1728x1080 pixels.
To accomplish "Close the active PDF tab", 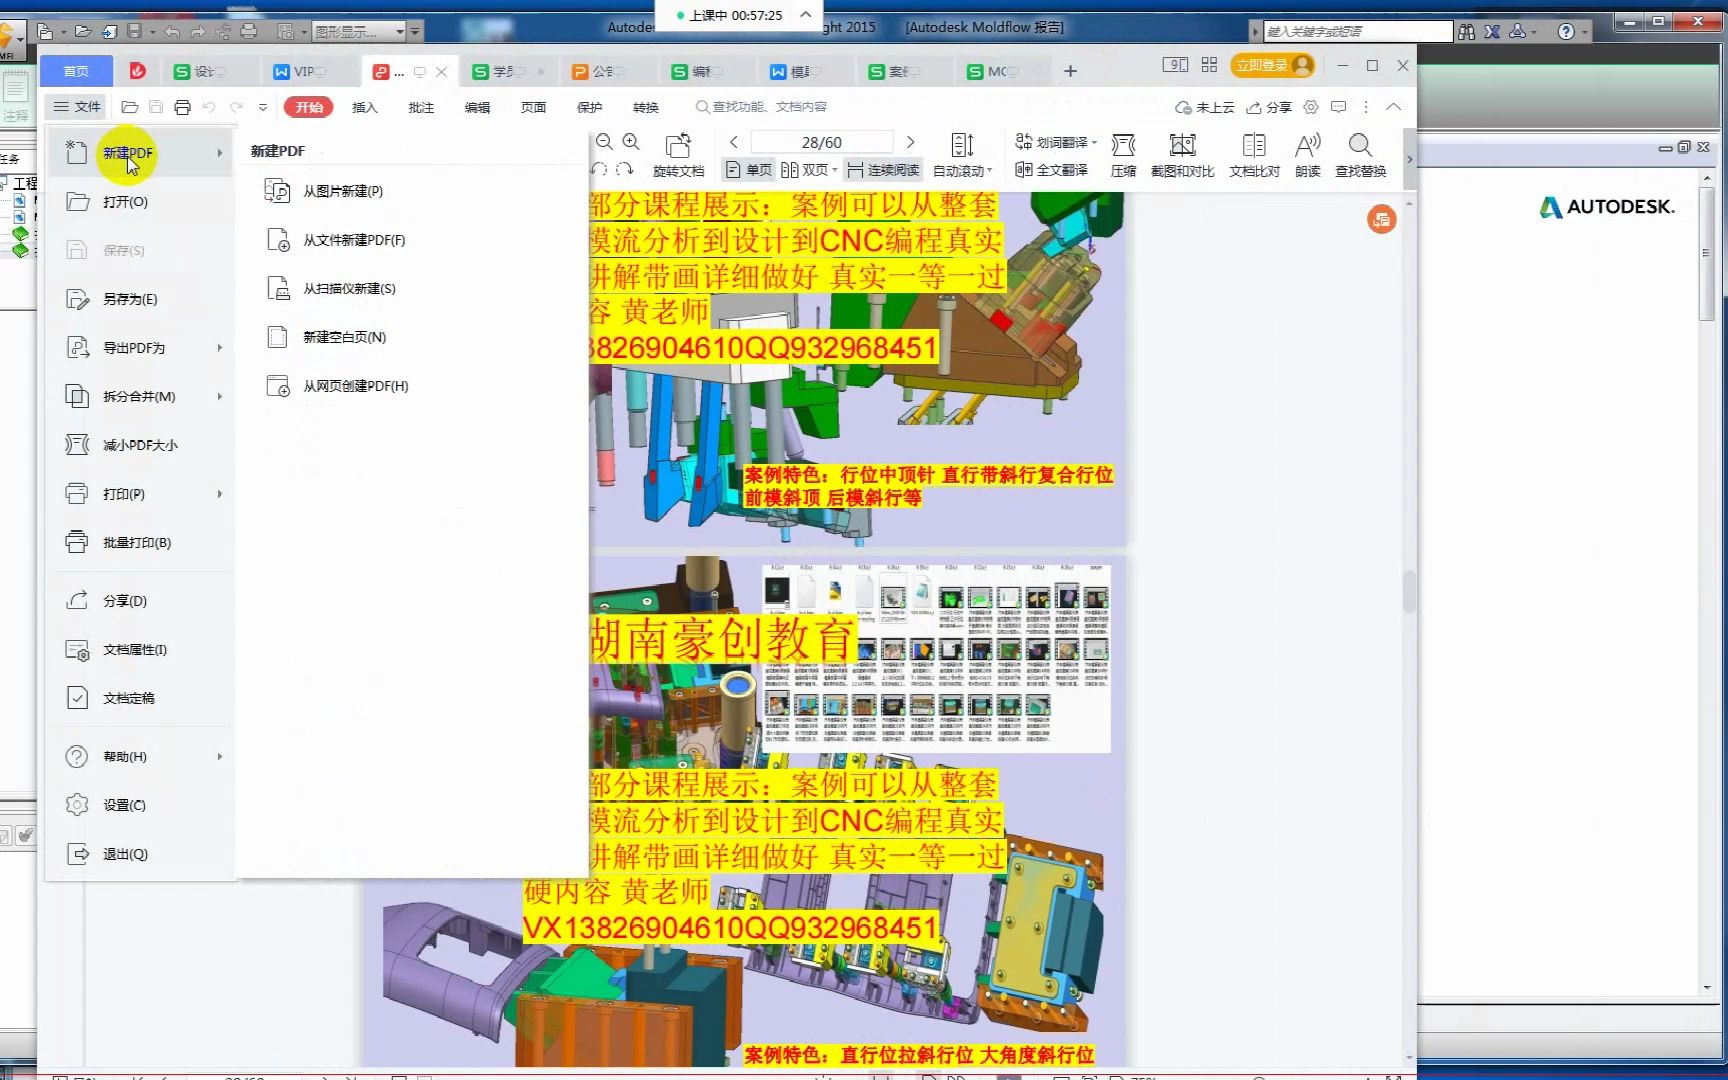I will 441,72.
